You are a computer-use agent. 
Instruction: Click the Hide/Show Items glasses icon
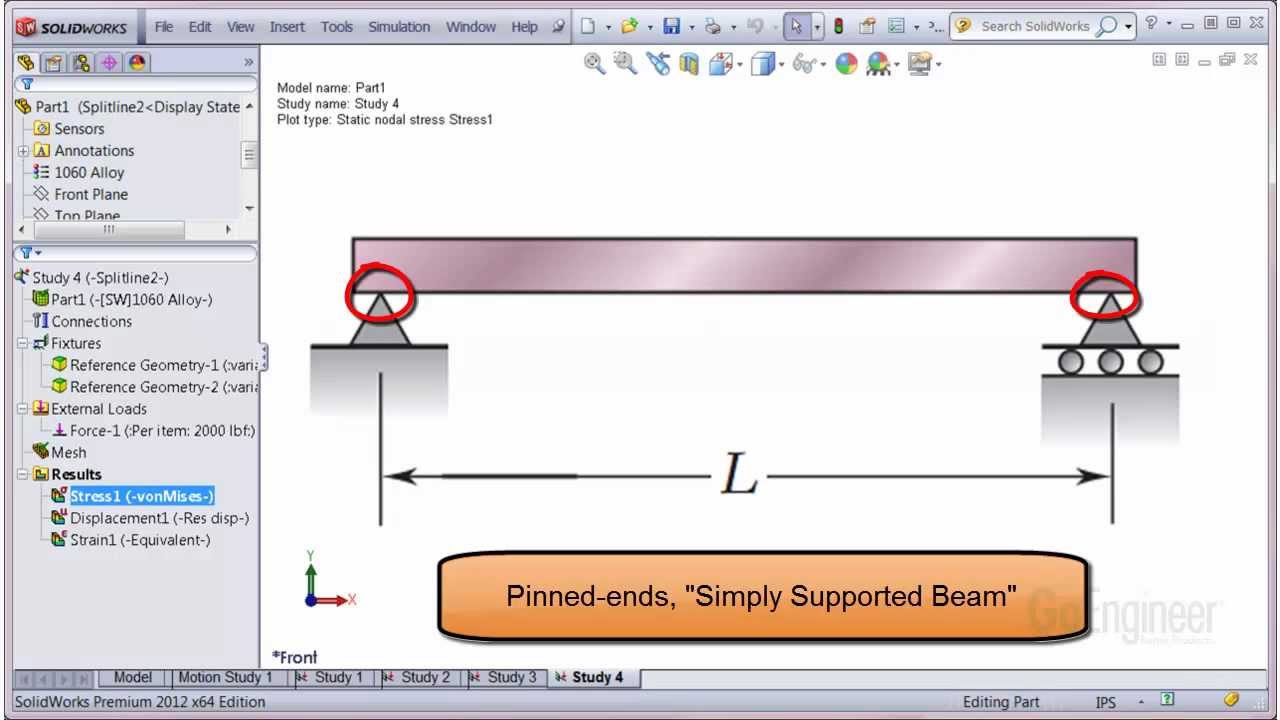[x=804, y=64]
